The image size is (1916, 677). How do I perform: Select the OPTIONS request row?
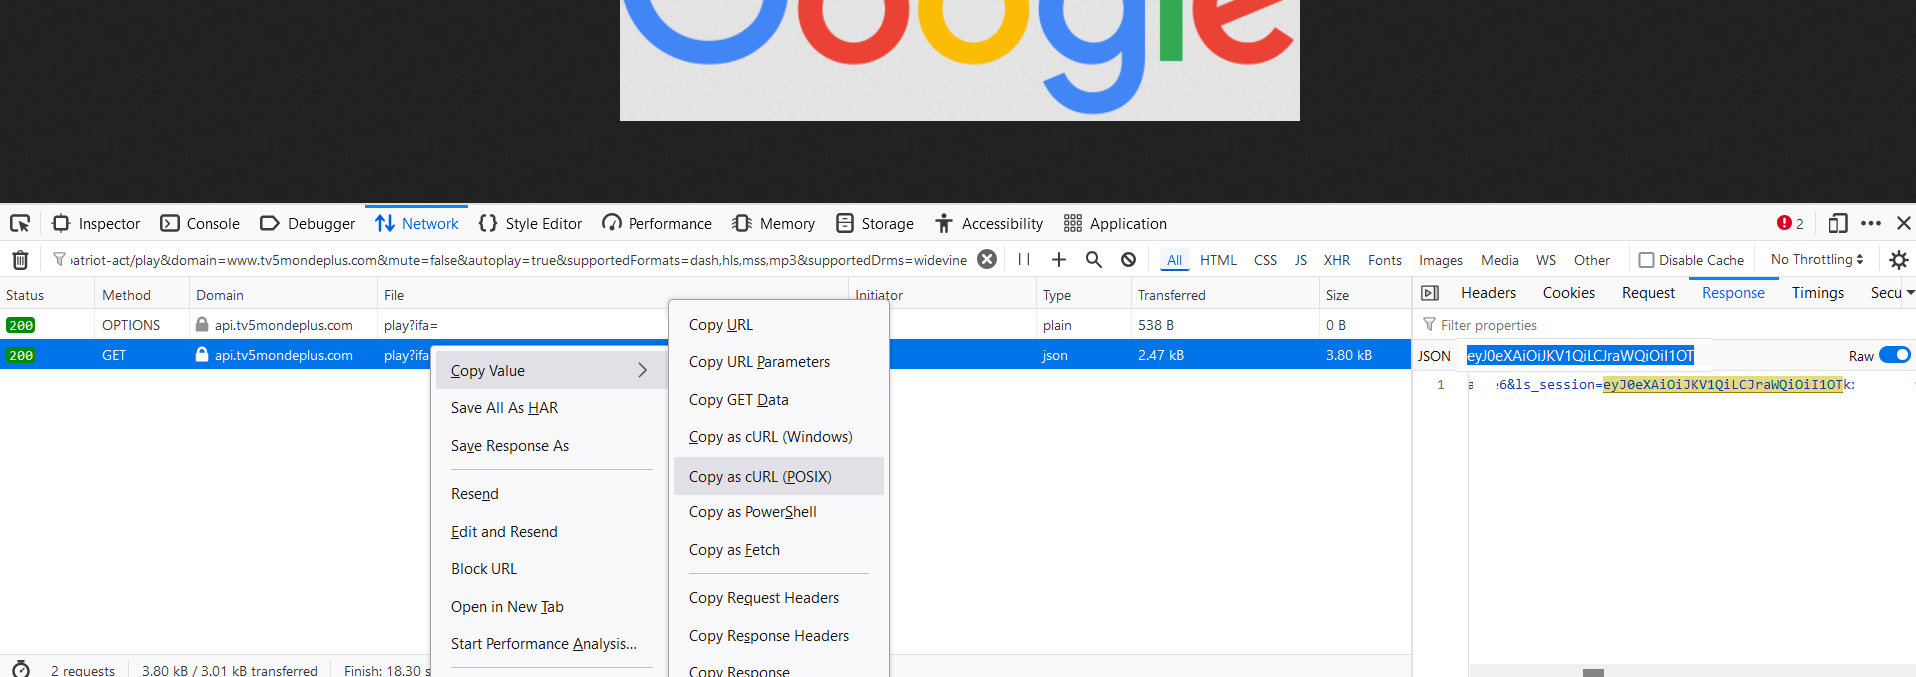tap(705, 325)
